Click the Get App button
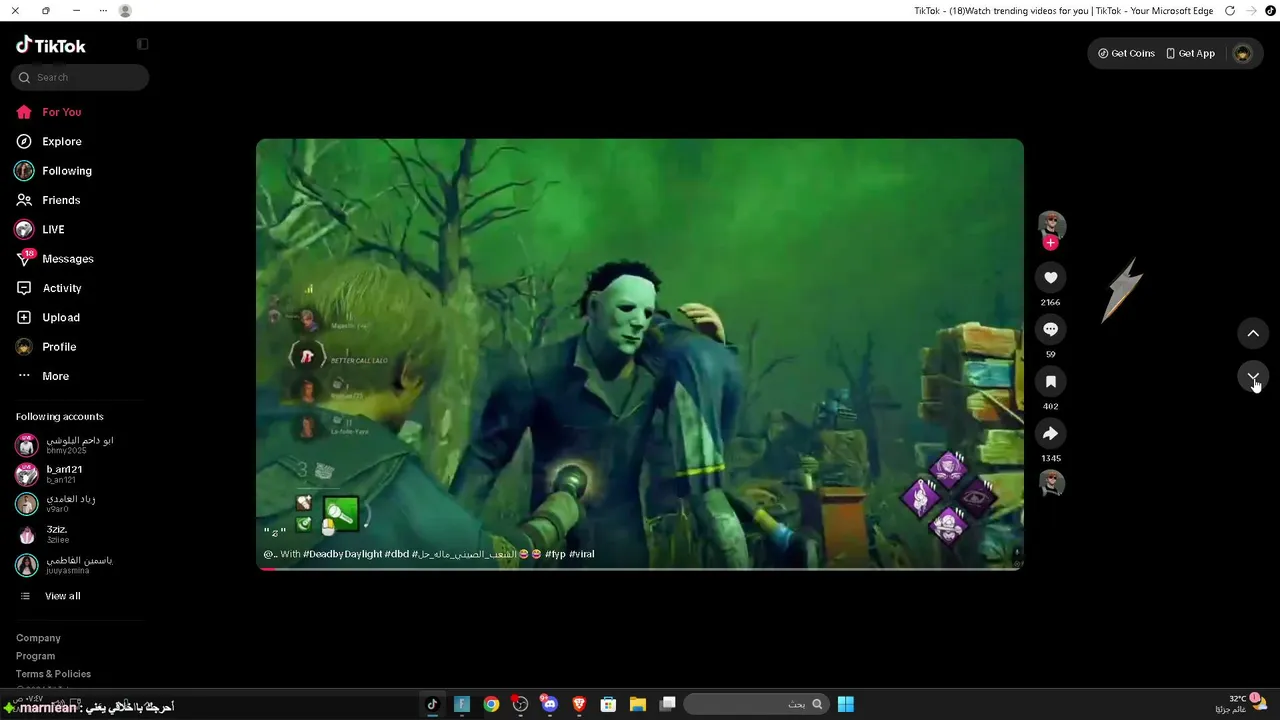The width and height of the screenshot is (1280, 720). (1190, 53)
